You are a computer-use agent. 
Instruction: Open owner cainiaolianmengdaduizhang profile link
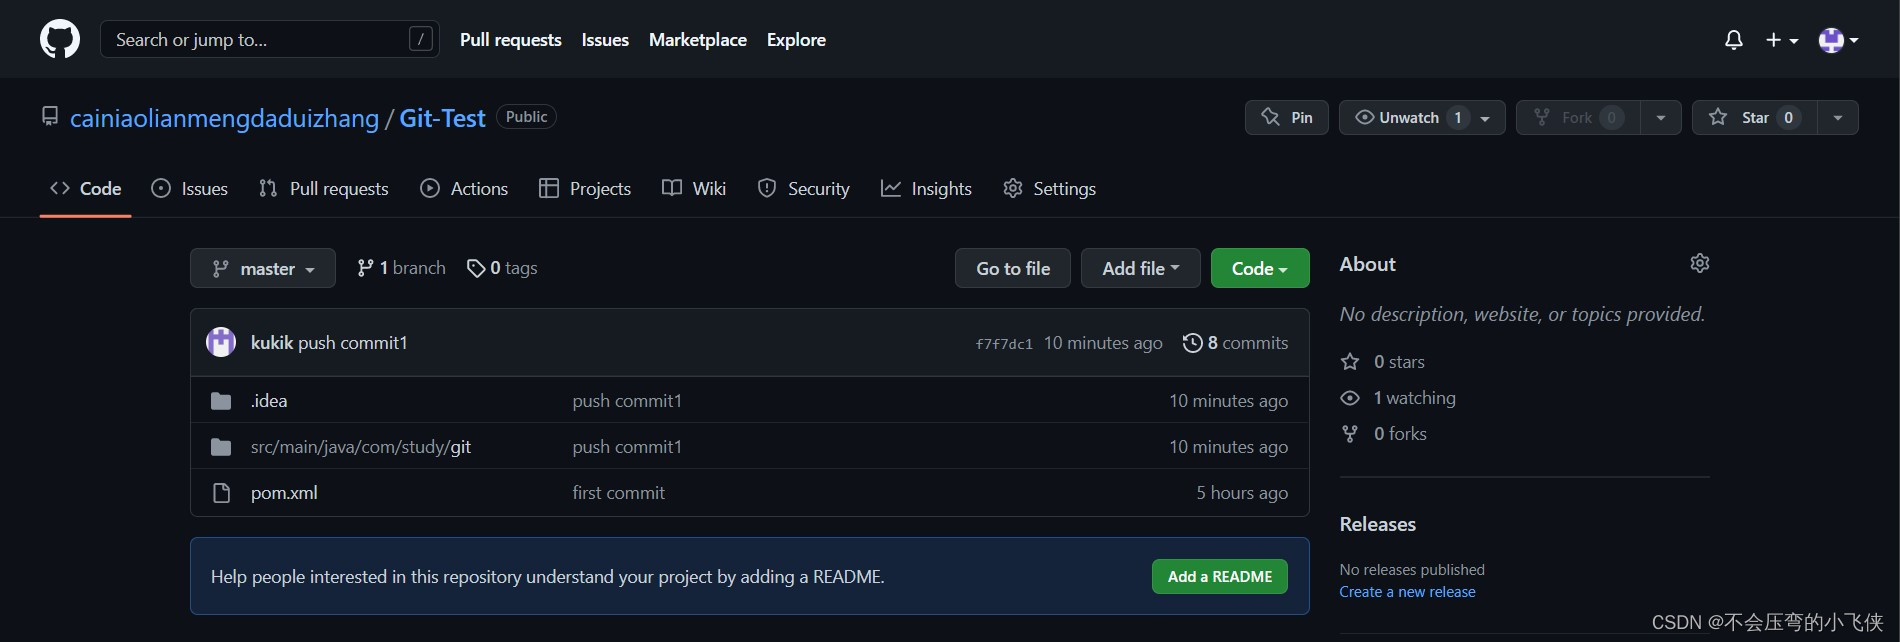pos(224,118)
